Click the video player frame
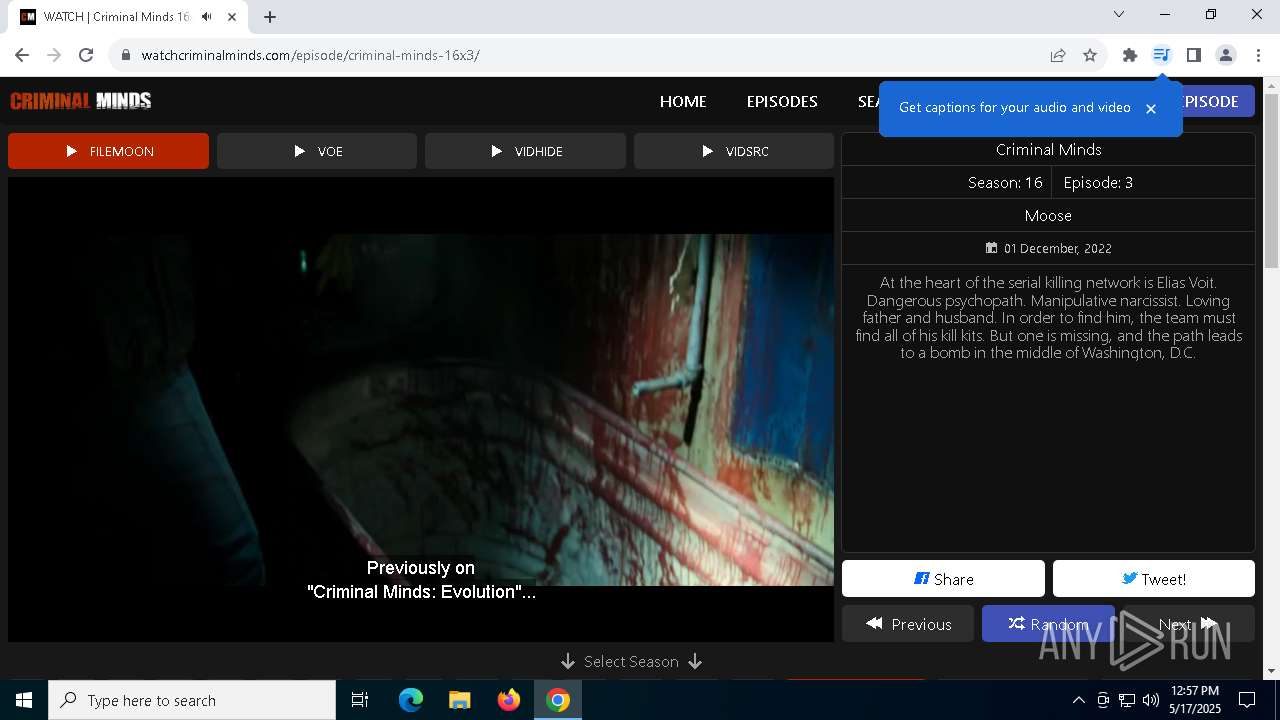The width and height of the screenshot is (1280, 720). tap(421, 409)
